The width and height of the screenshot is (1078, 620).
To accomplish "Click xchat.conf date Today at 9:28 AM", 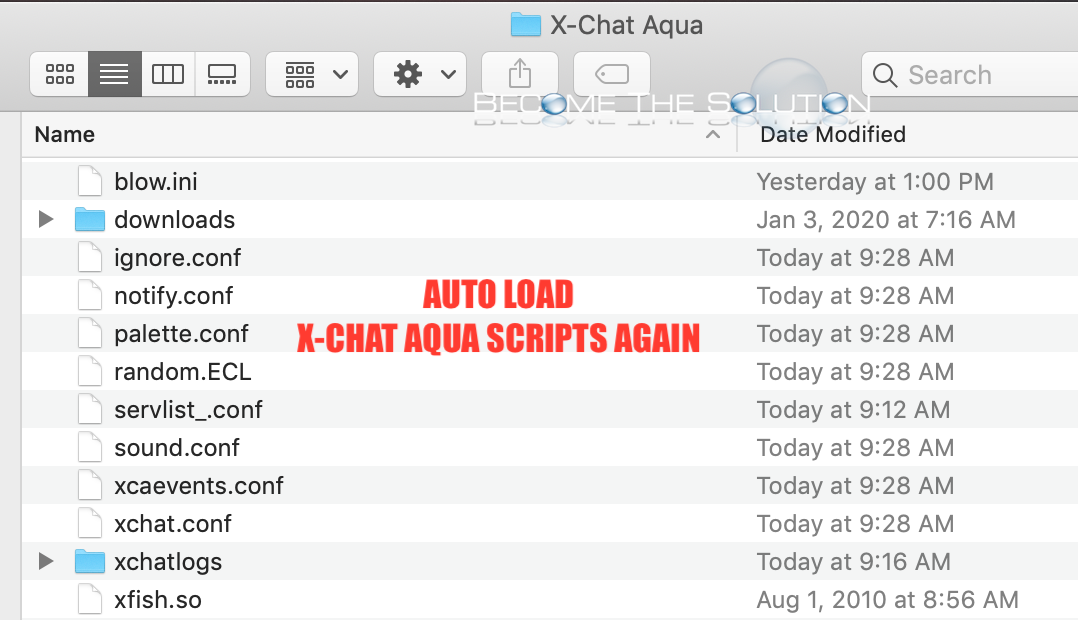I will [x=855, y=524].
